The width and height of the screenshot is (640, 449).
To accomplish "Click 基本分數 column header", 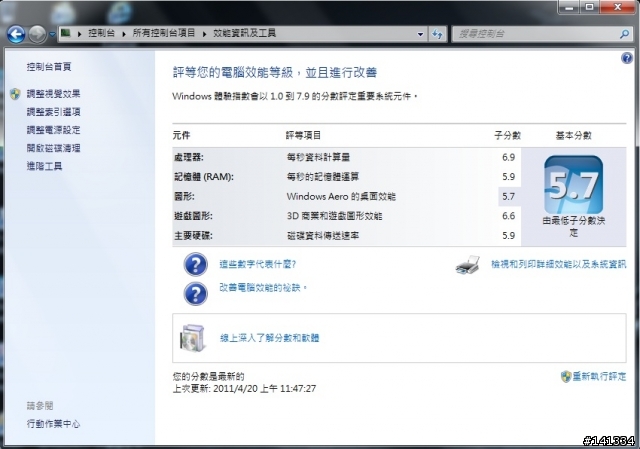I will [x=573, y=135].
